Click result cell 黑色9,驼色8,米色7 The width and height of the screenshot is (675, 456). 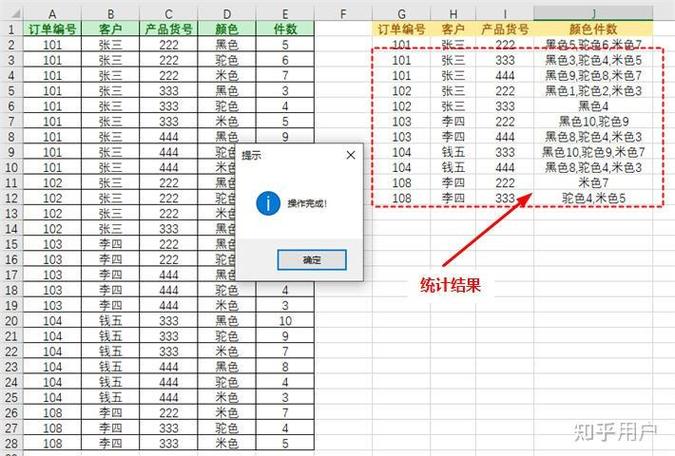(593, 76)
